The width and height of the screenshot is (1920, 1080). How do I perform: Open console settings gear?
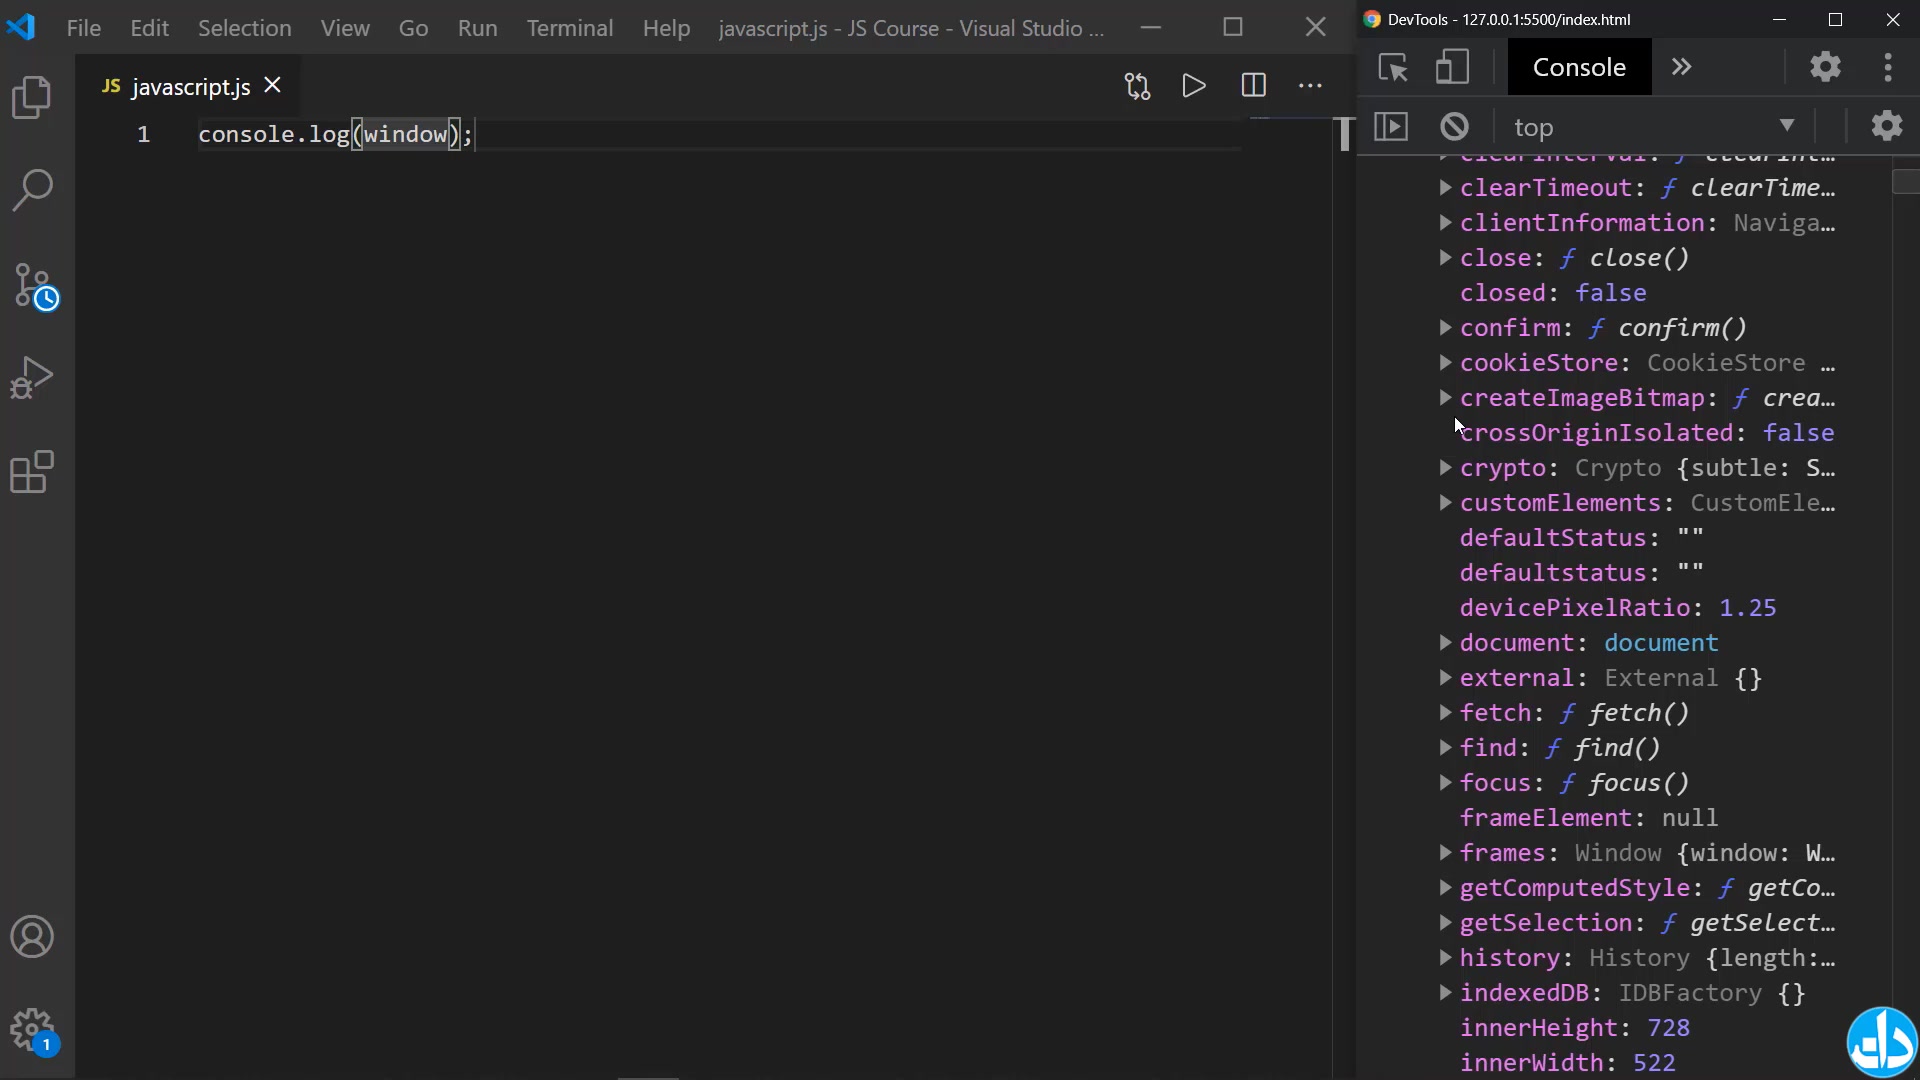[1887, 127]
